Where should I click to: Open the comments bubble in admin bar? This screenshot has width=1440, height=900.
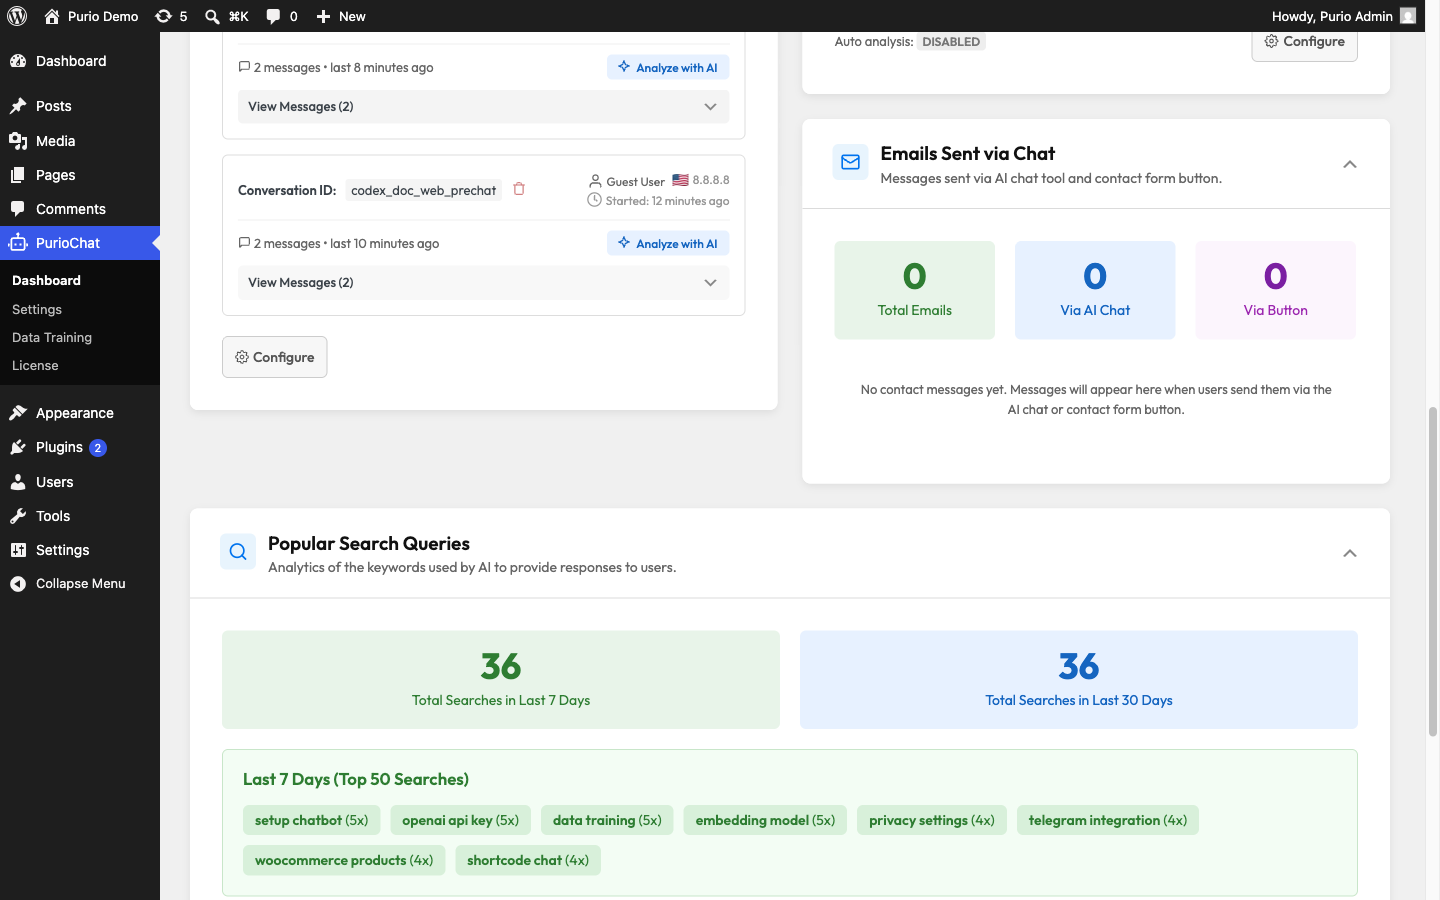[282, 16]
